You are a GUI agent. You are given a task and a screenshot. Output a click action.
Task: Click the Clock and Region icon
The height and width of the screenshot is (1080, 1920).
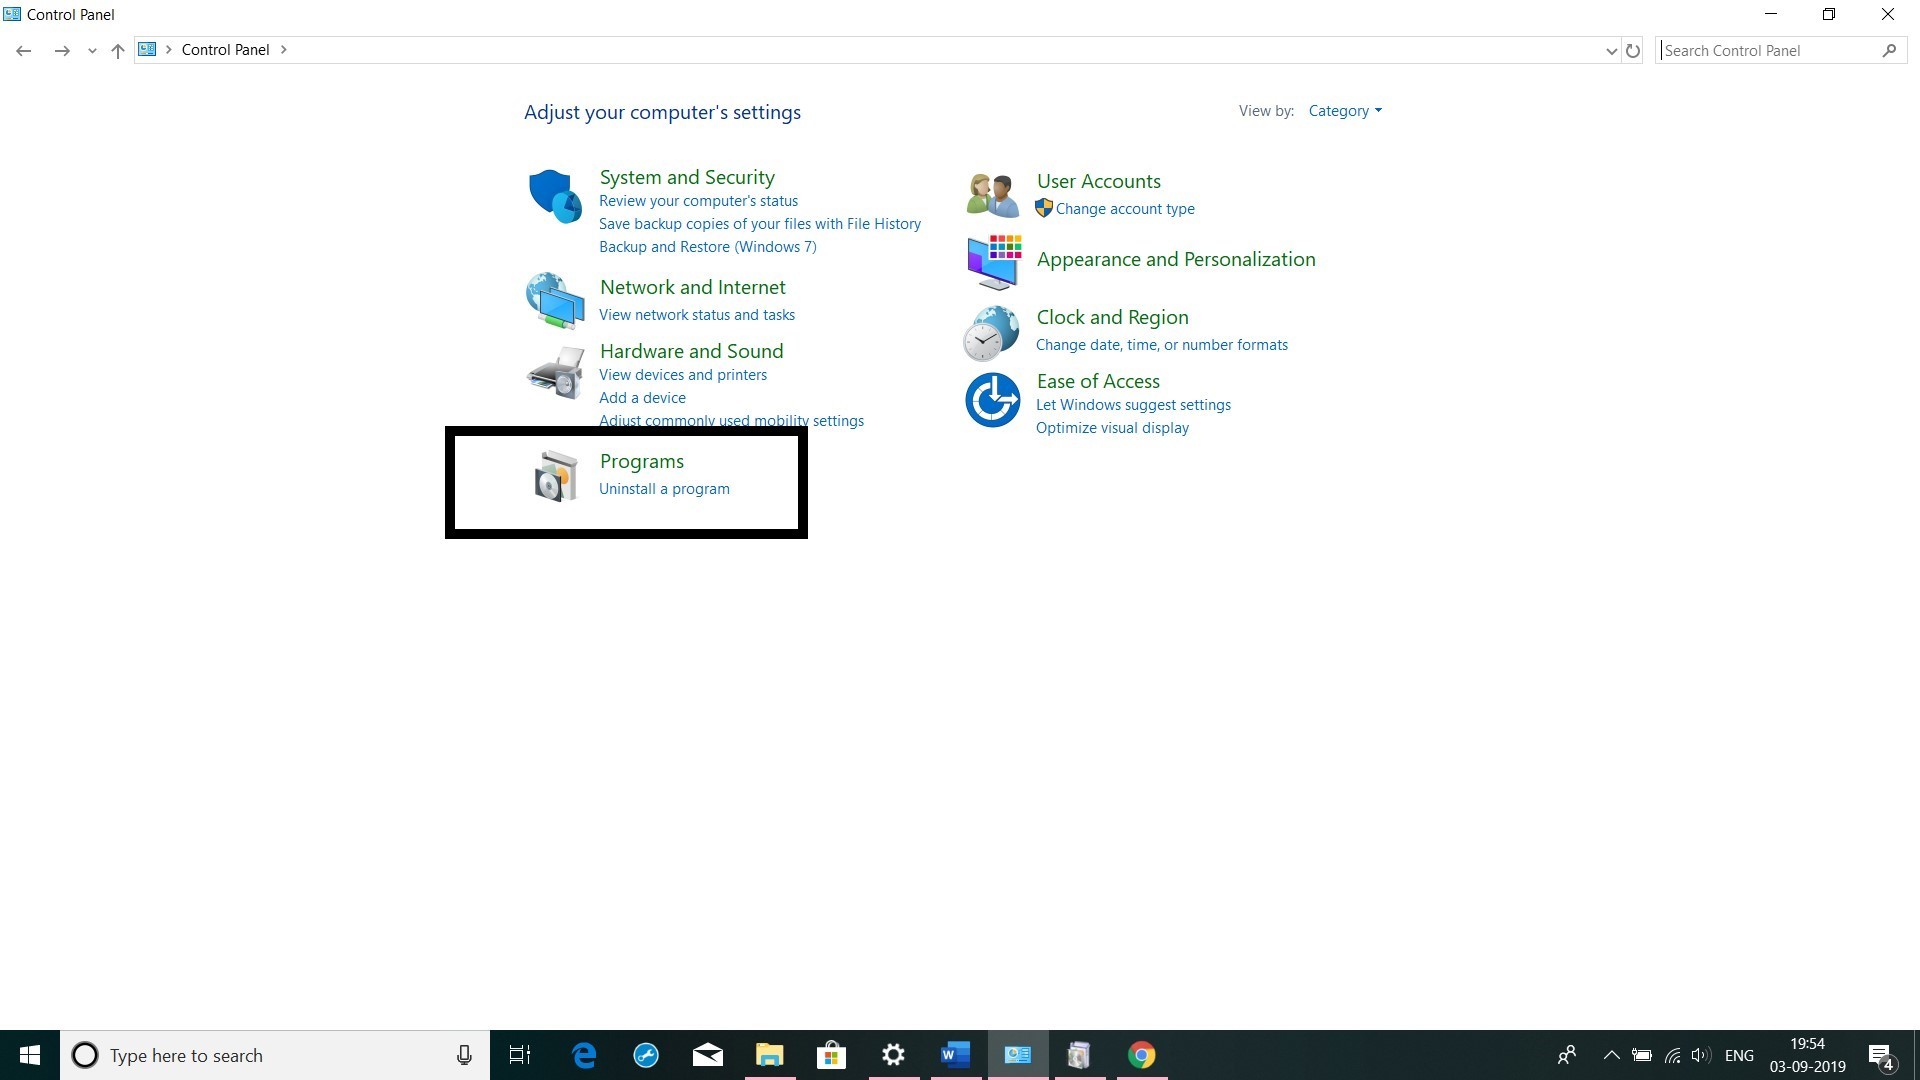tap(992, 330)
